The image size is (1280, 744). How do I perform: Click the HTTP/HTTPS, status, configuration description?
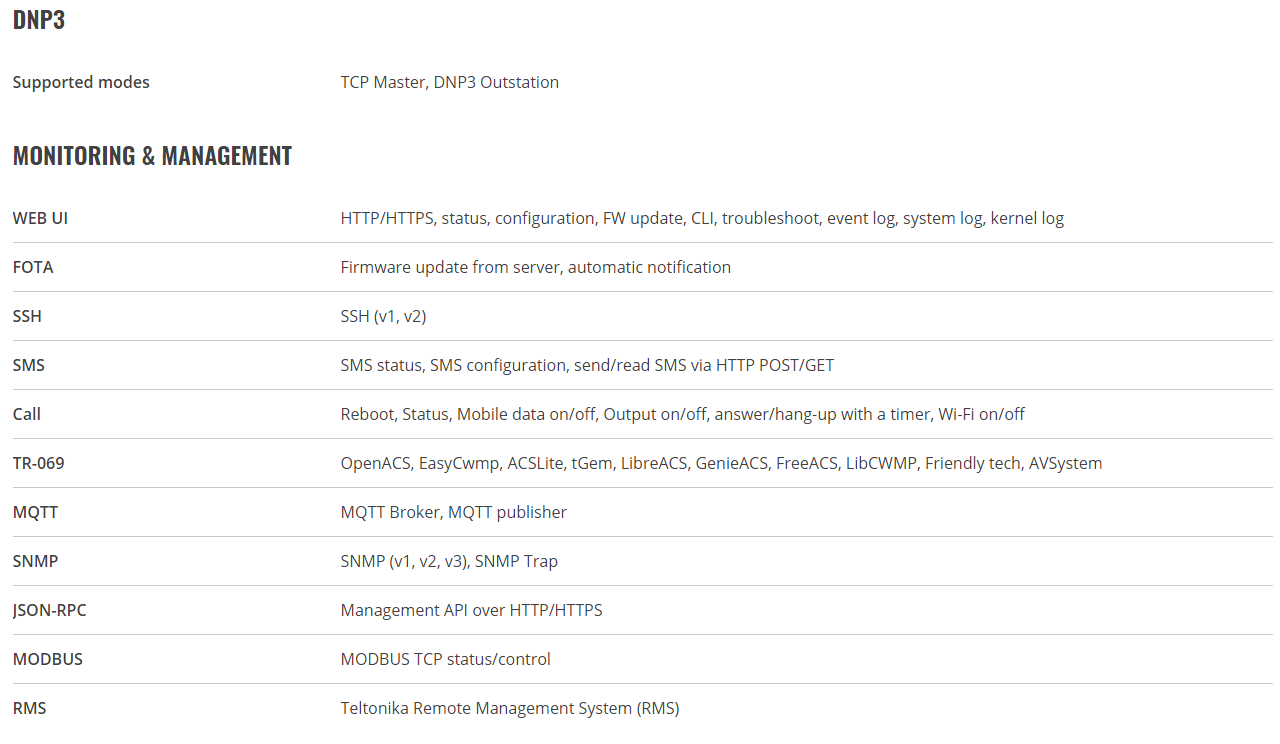click(702, 218)
